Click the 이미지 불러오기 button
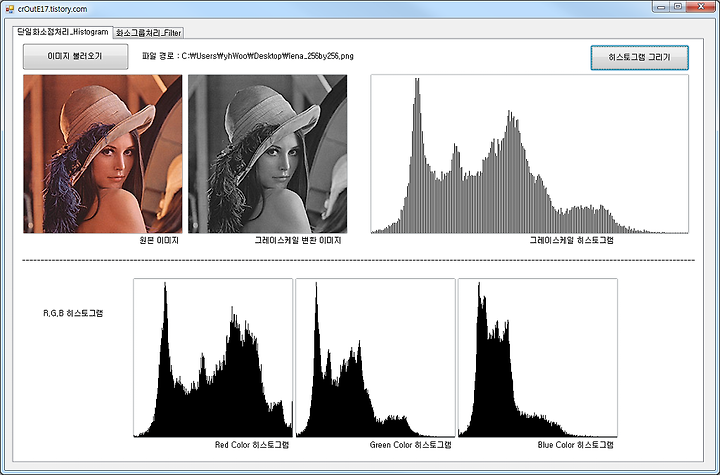This screenshot has width=720, height=475. point(75,57)
